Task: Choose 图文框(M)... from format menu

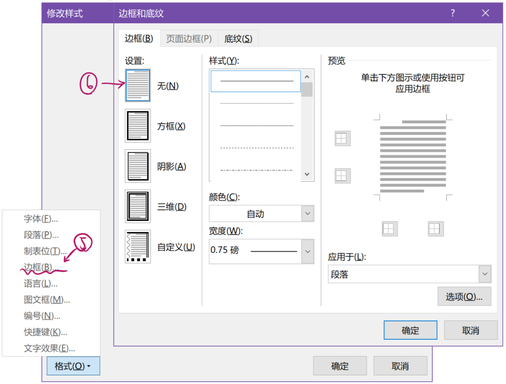Action: click(x=47, y=300)
